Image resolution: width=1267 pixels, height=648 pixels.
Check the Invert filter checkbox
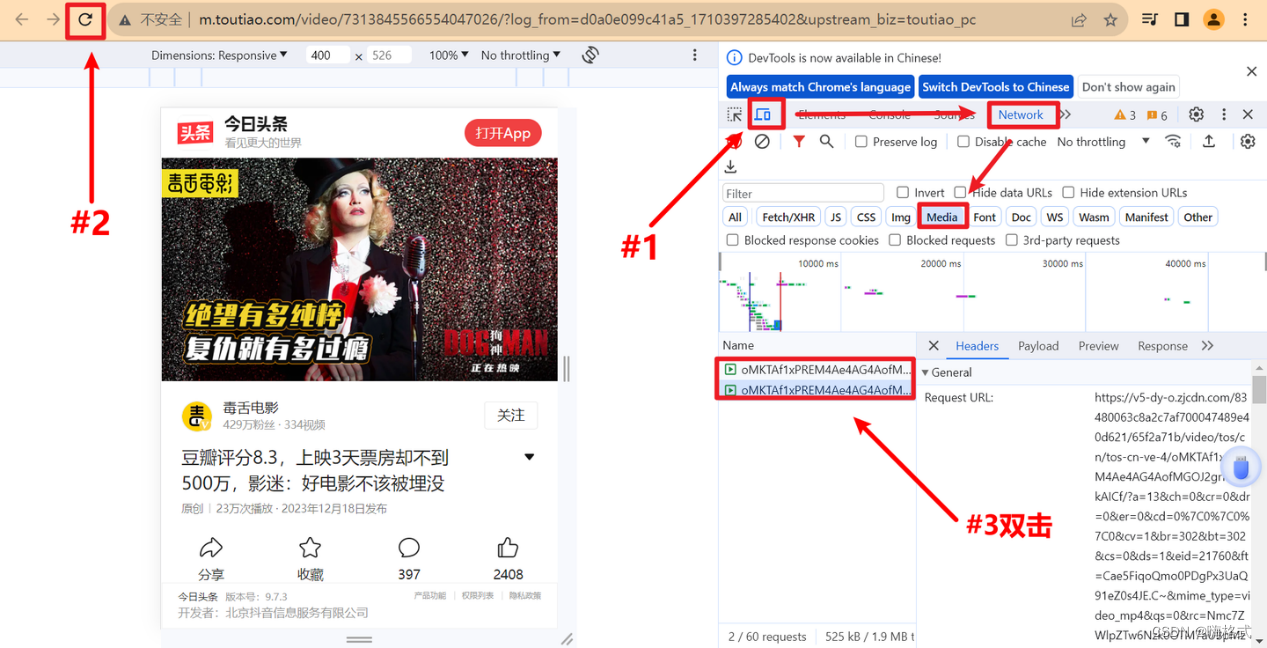coord(903,192)
